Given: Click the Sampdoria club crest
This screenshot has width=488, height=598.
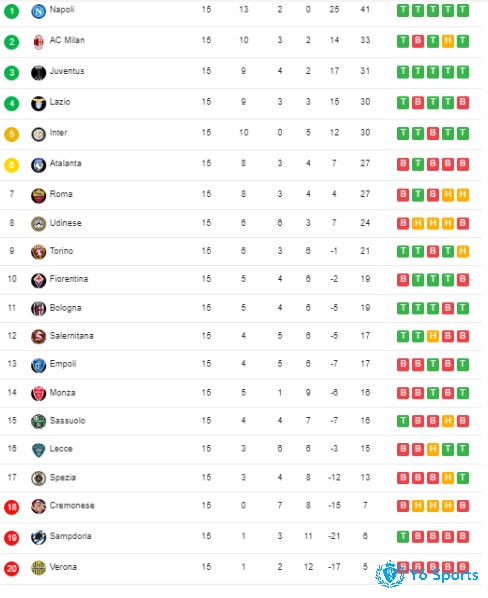Looking at the screenshot, I should (x=38, y=537).
